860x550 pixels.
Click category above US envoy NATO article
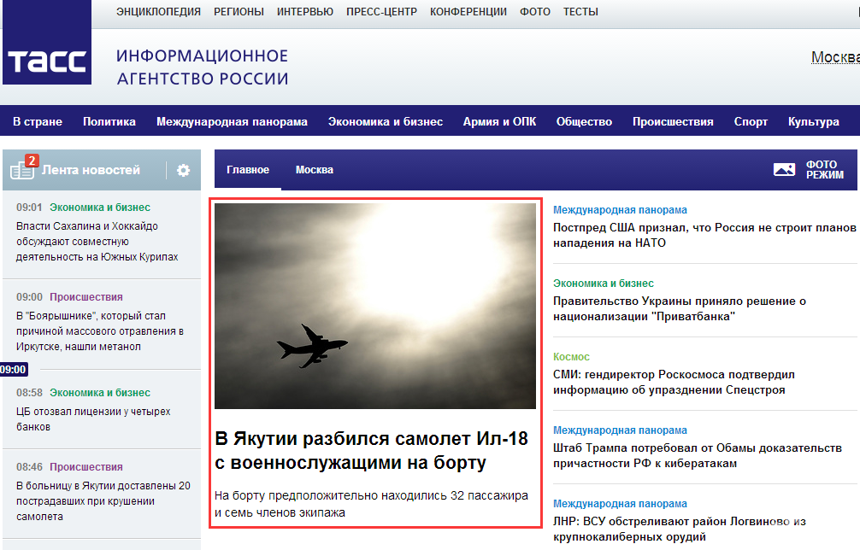[x=620, y=210]
